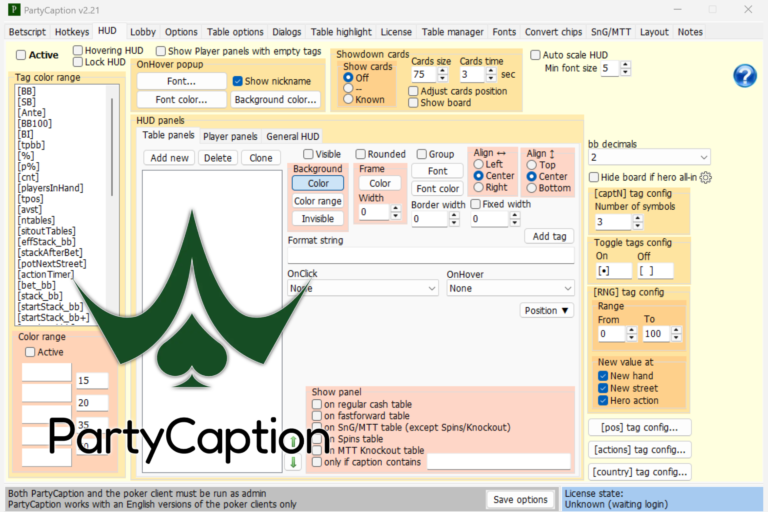Viewport: 768px width, 512px height.
Task: Click the Format string input field
Action: pyautogui.click(x=431, y=256)
